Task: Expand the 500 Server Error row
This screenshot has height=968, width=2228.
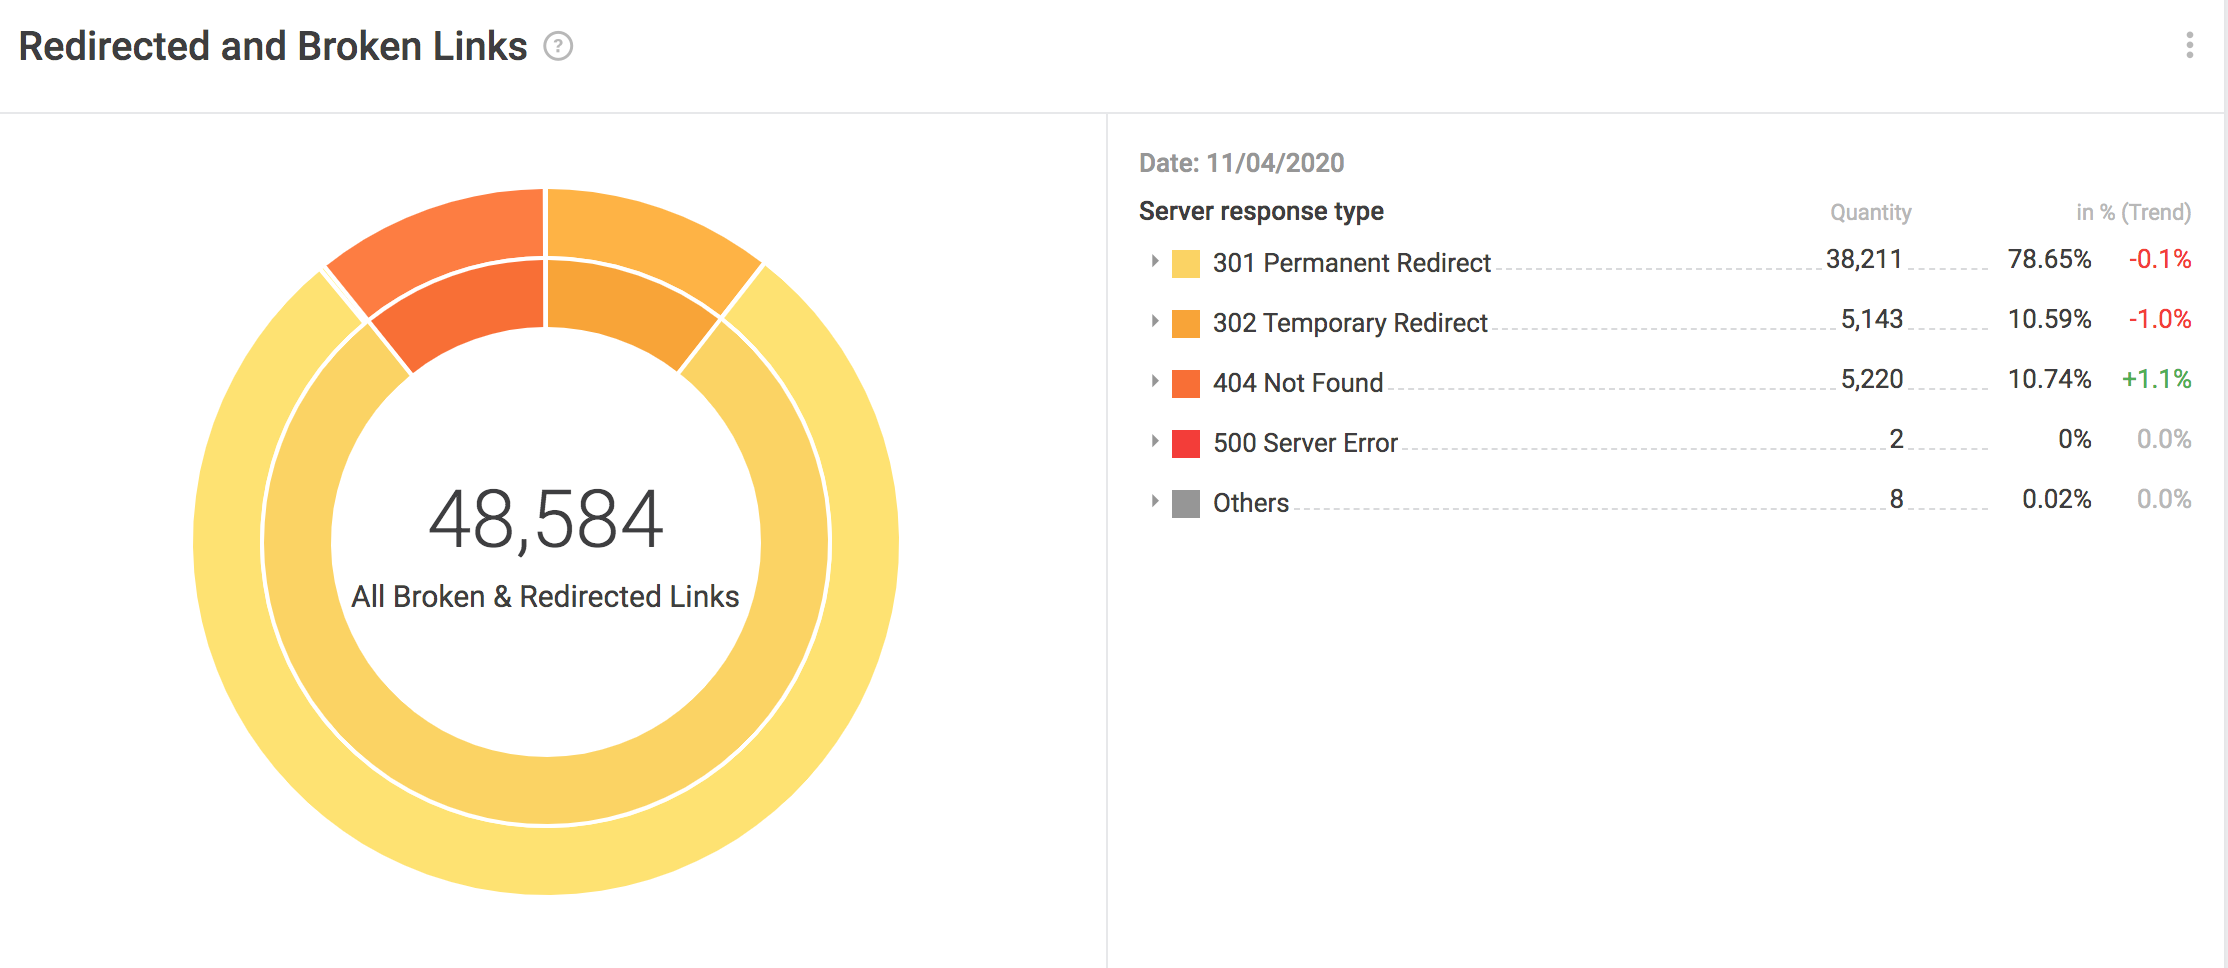Action: pyautogui.click(x=1154, y=441)
